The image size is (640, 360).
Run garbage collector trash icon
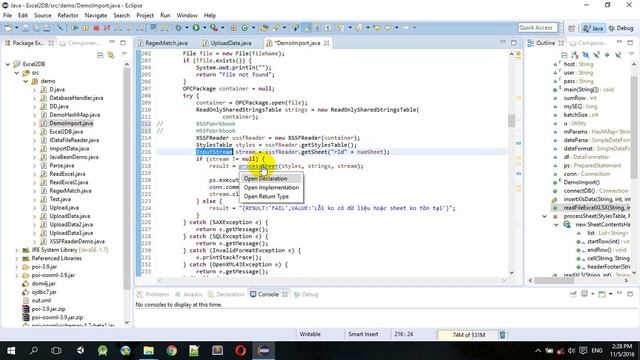tap(502, 334)
